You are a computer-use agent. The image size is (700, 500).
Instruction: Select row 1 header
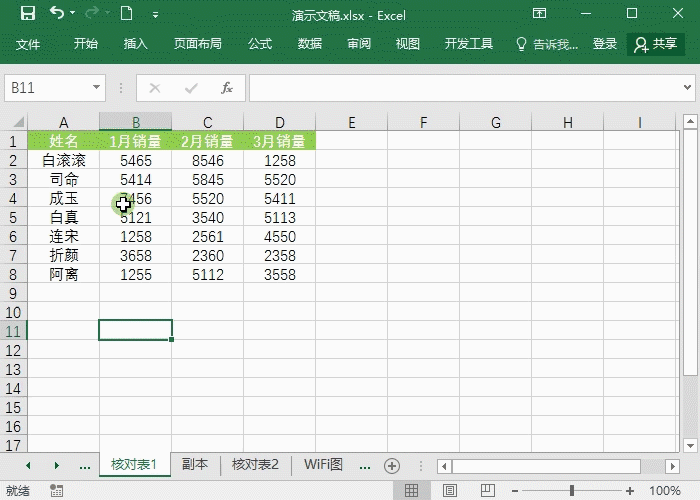click(x=13, y=141)
